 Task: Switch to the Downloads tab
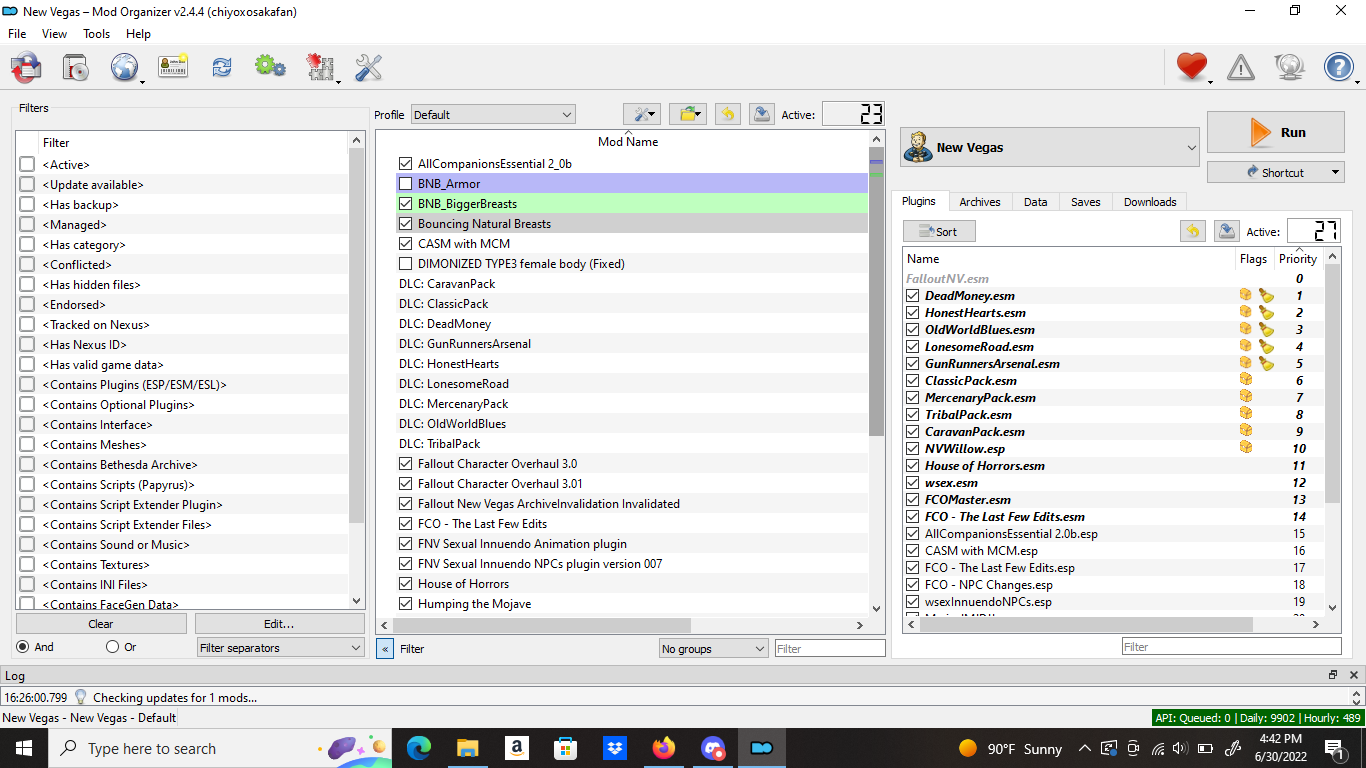(x=1150, y=202)
